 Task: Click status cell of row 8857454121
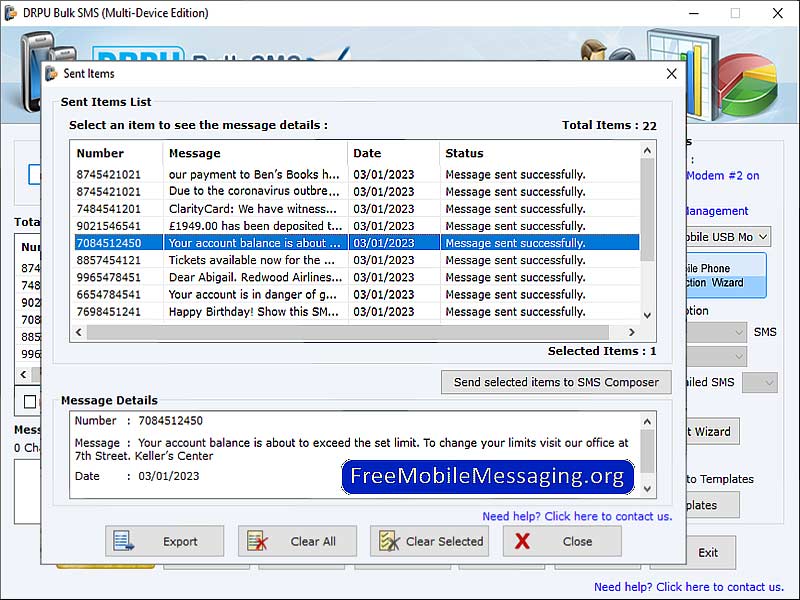pos(515,260)
